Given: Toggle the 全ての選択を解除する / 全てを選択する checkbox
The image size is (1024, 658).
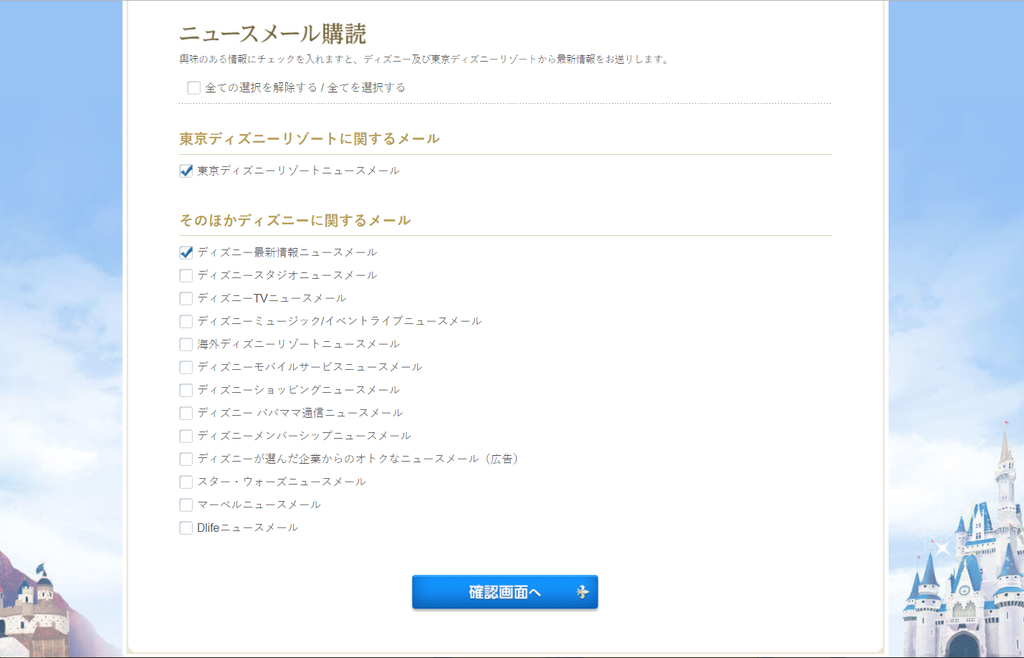Looking at the screenshot, I should coord(194,87).
